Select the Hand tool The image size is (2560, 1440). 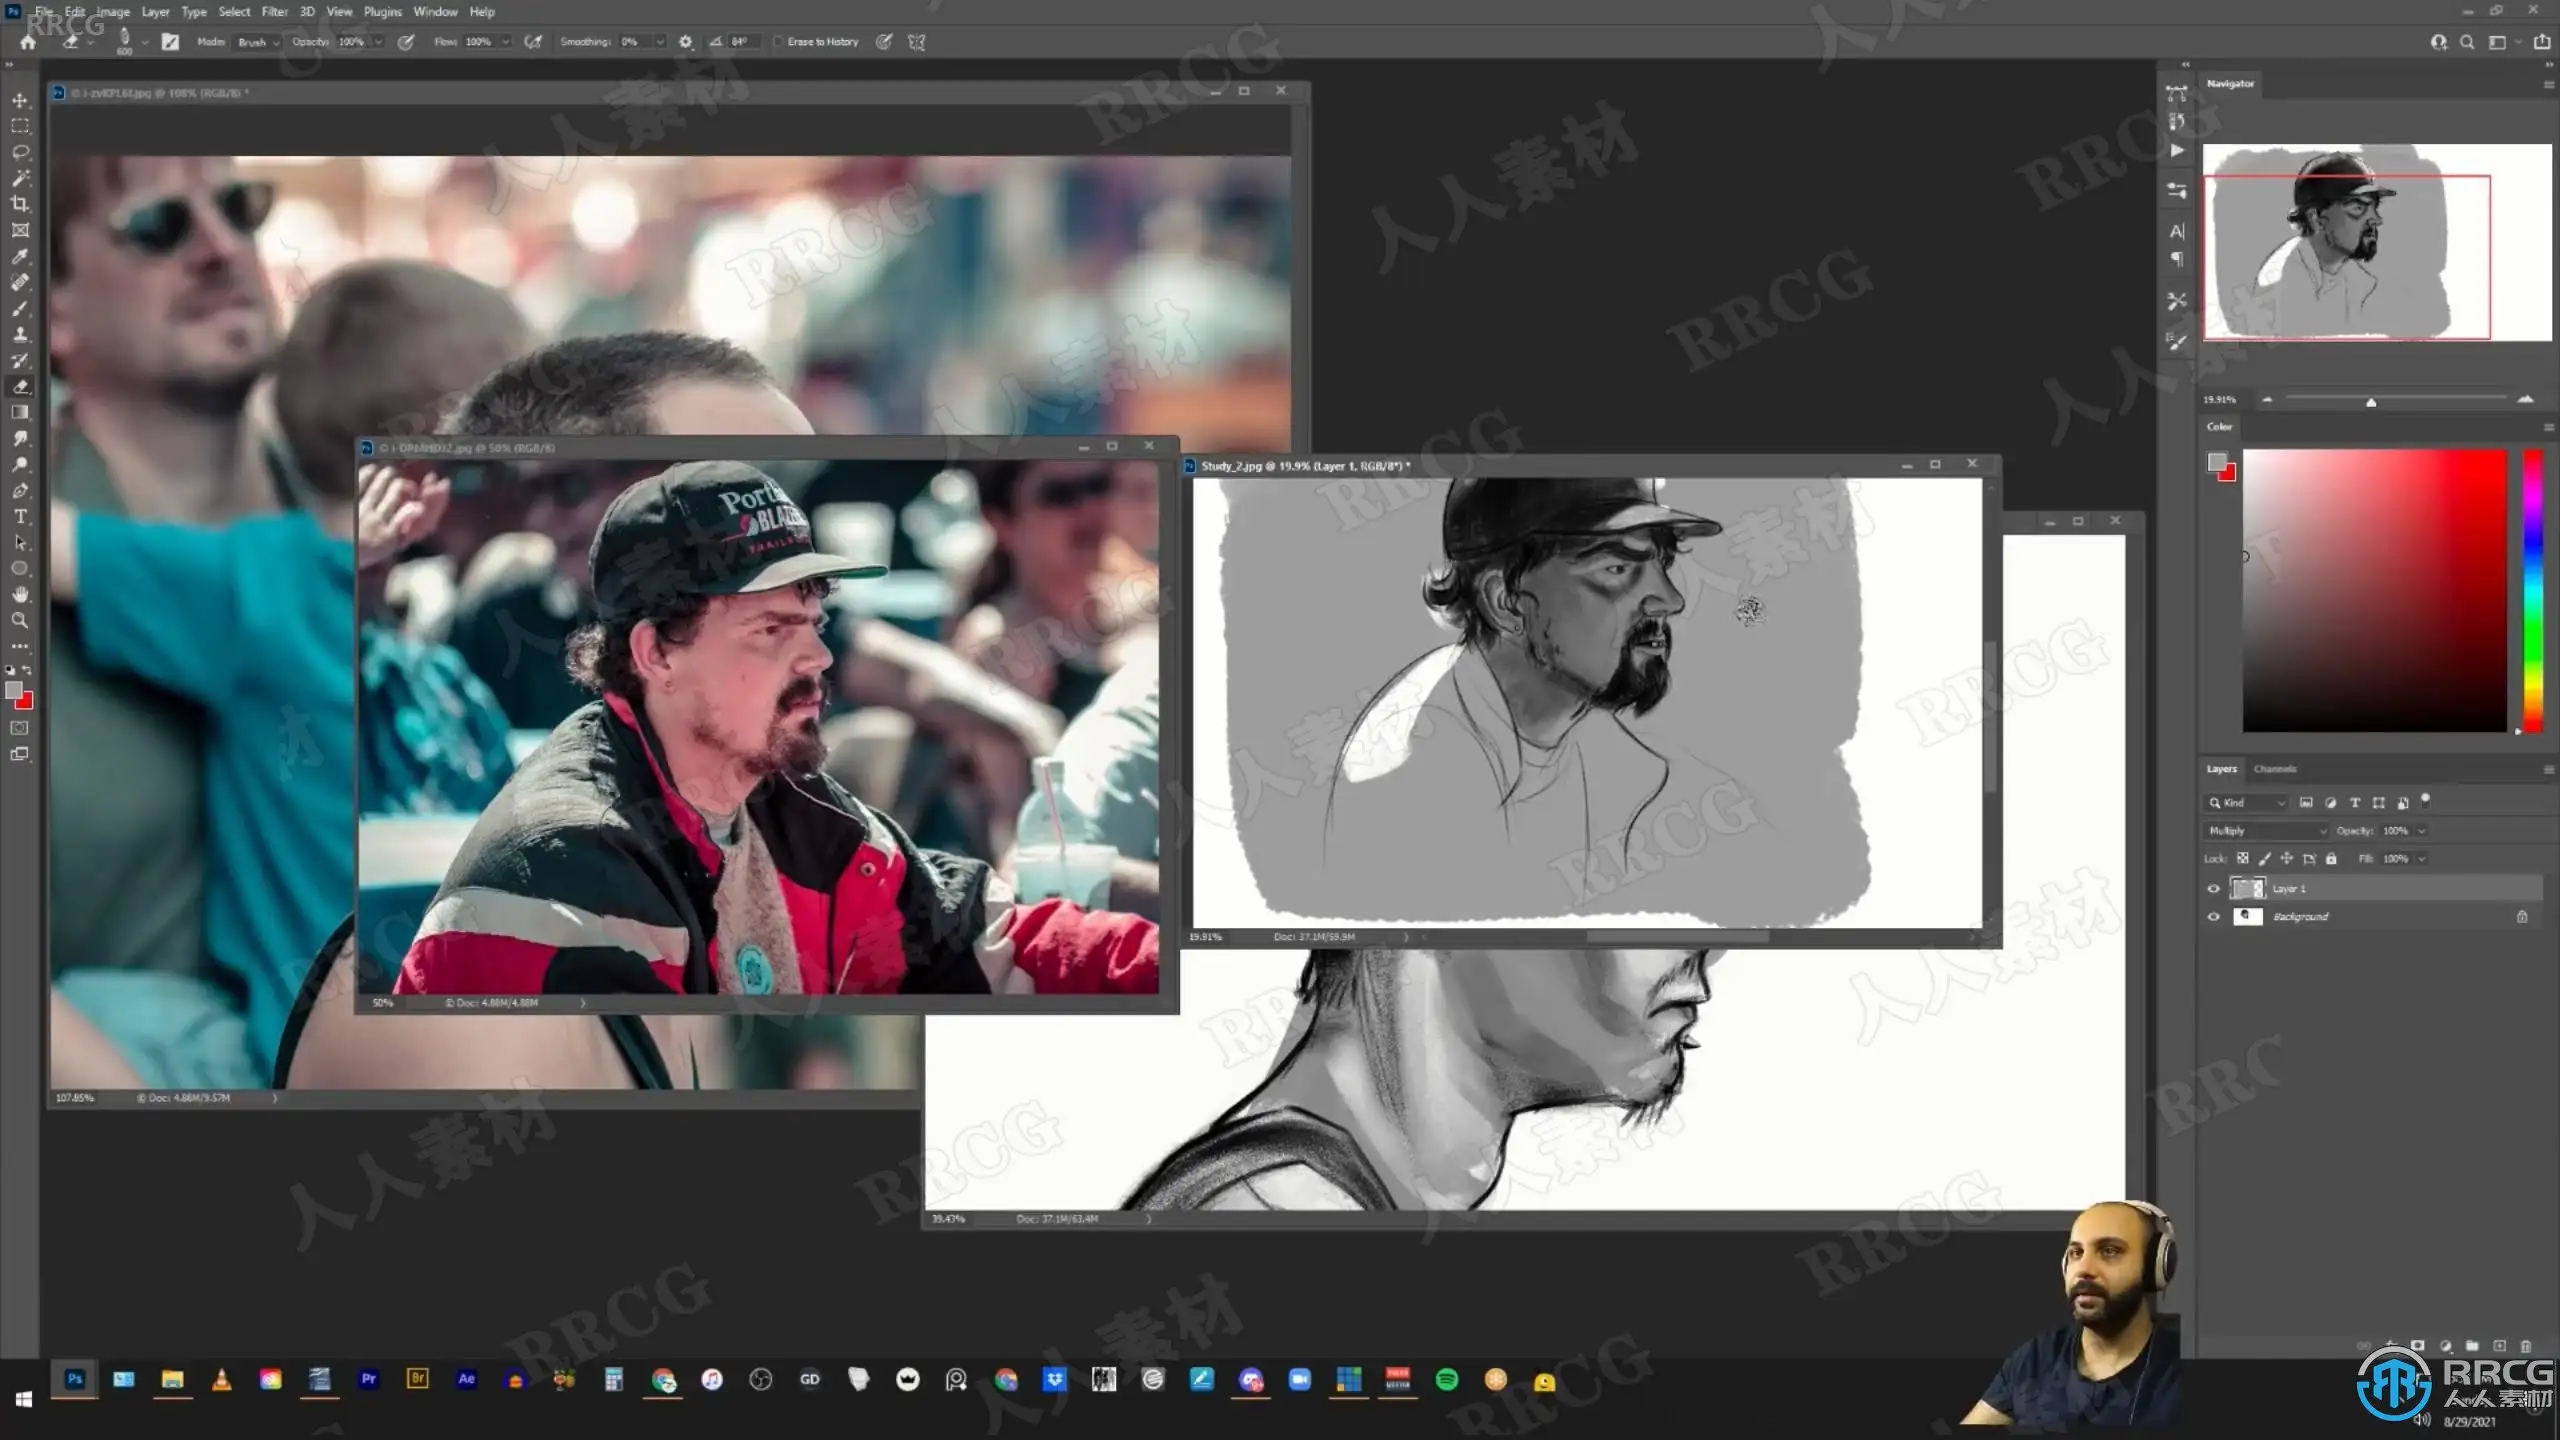pyautogui.click(x=19, y=594)
